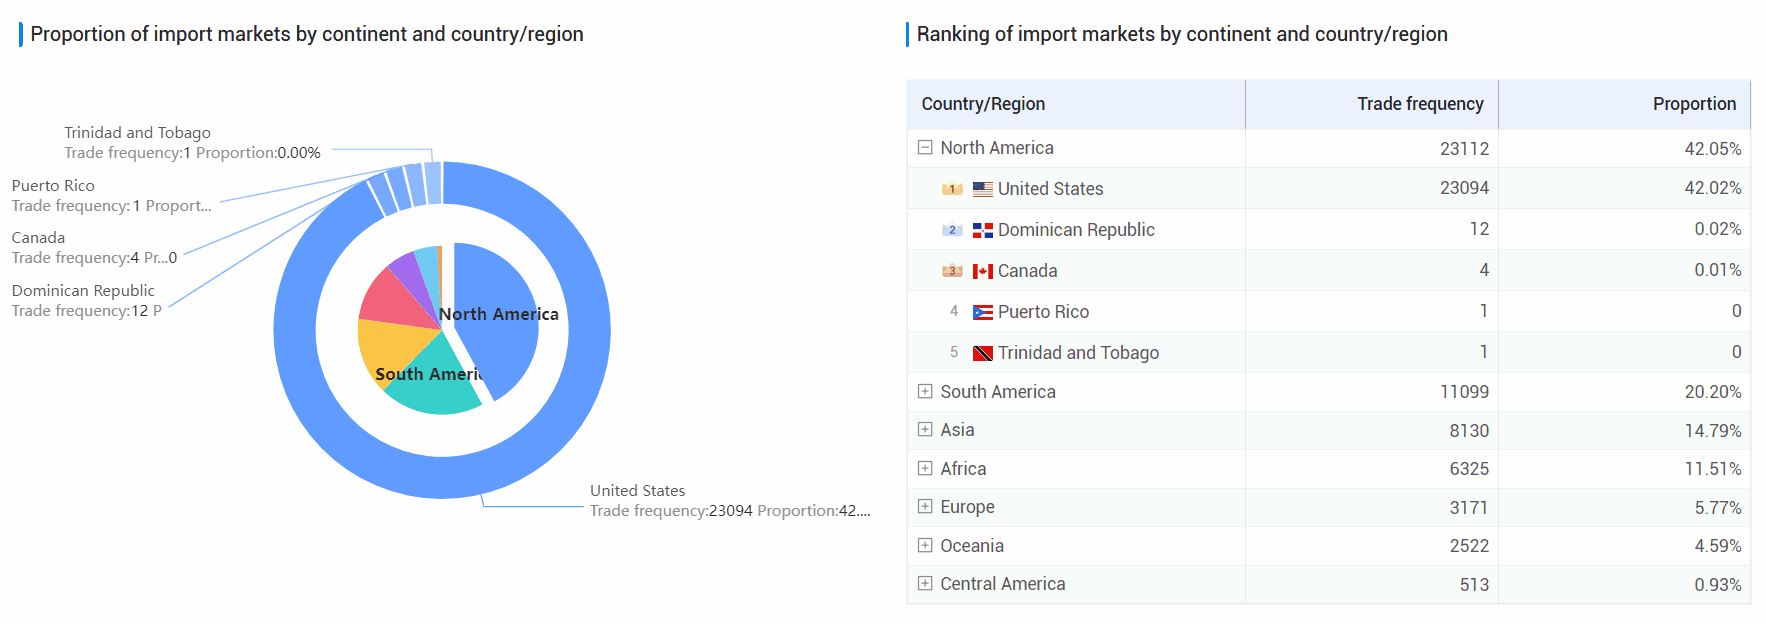Click the Country/Region column header
This screenshot has height=624, width=1766.
pos(983,104)
